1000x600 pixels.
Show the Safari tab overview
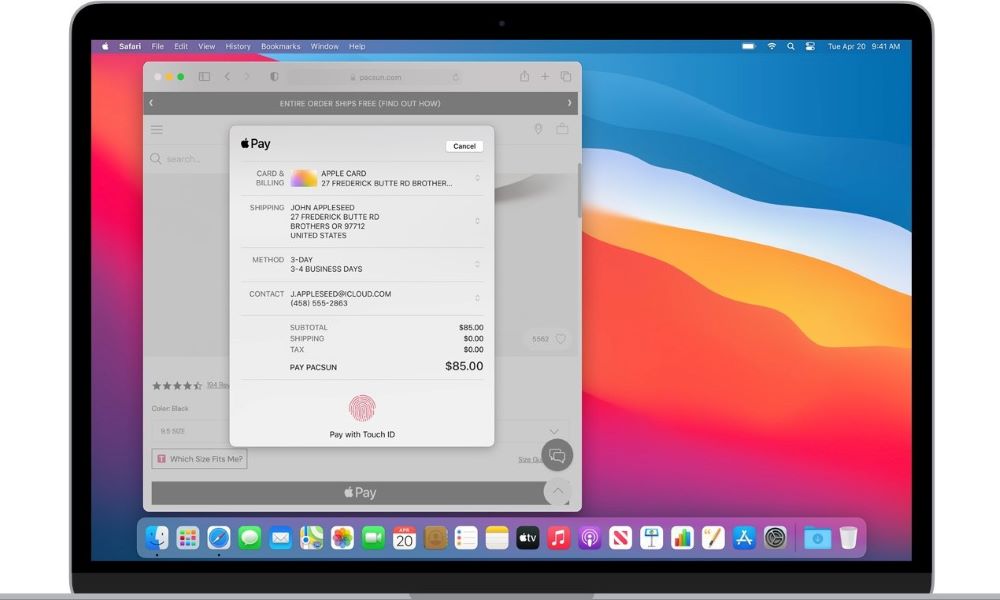(566, 77)
